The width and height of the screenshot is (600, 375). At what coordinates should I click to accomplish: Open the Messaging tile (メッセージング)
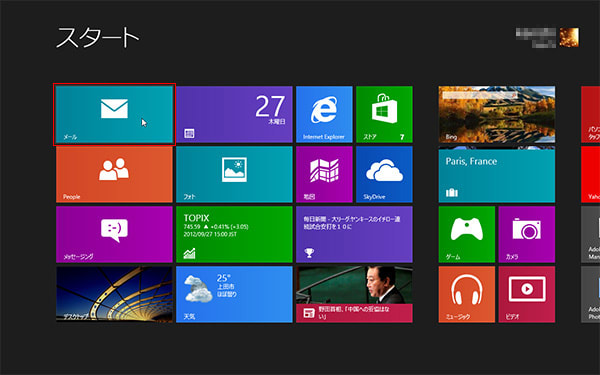click(114, 235)
